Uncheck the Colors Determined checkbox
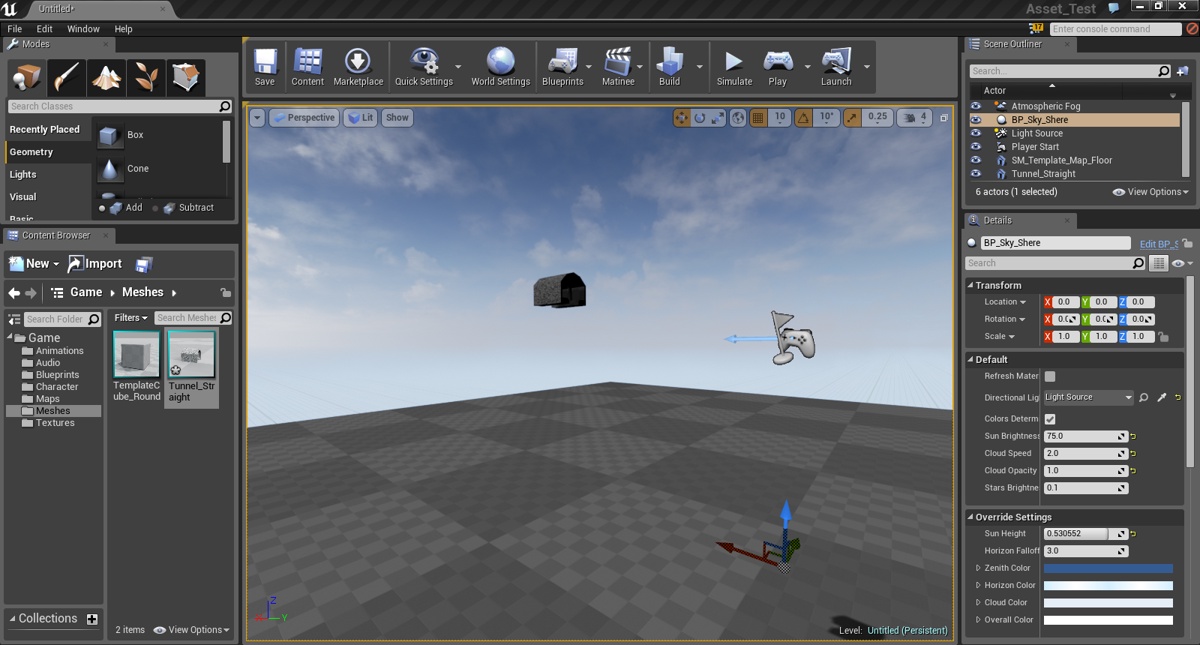The width and height of the screenshot is (1200, 645). tap(1050, 418)
